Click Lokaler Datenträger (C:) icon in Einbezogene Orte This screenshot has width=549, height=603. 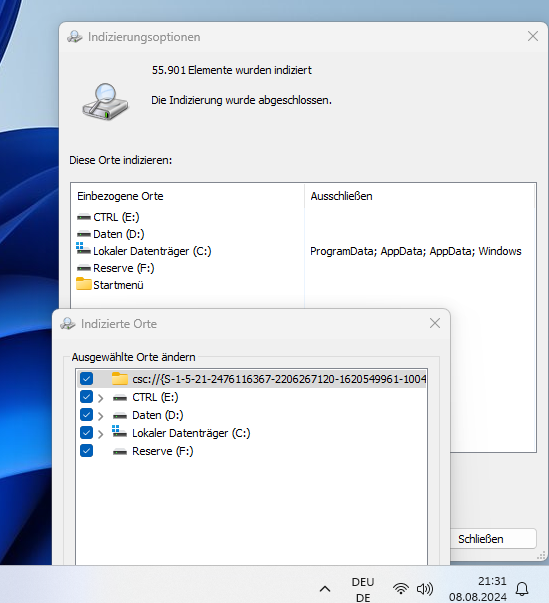[x=83, y=249]
